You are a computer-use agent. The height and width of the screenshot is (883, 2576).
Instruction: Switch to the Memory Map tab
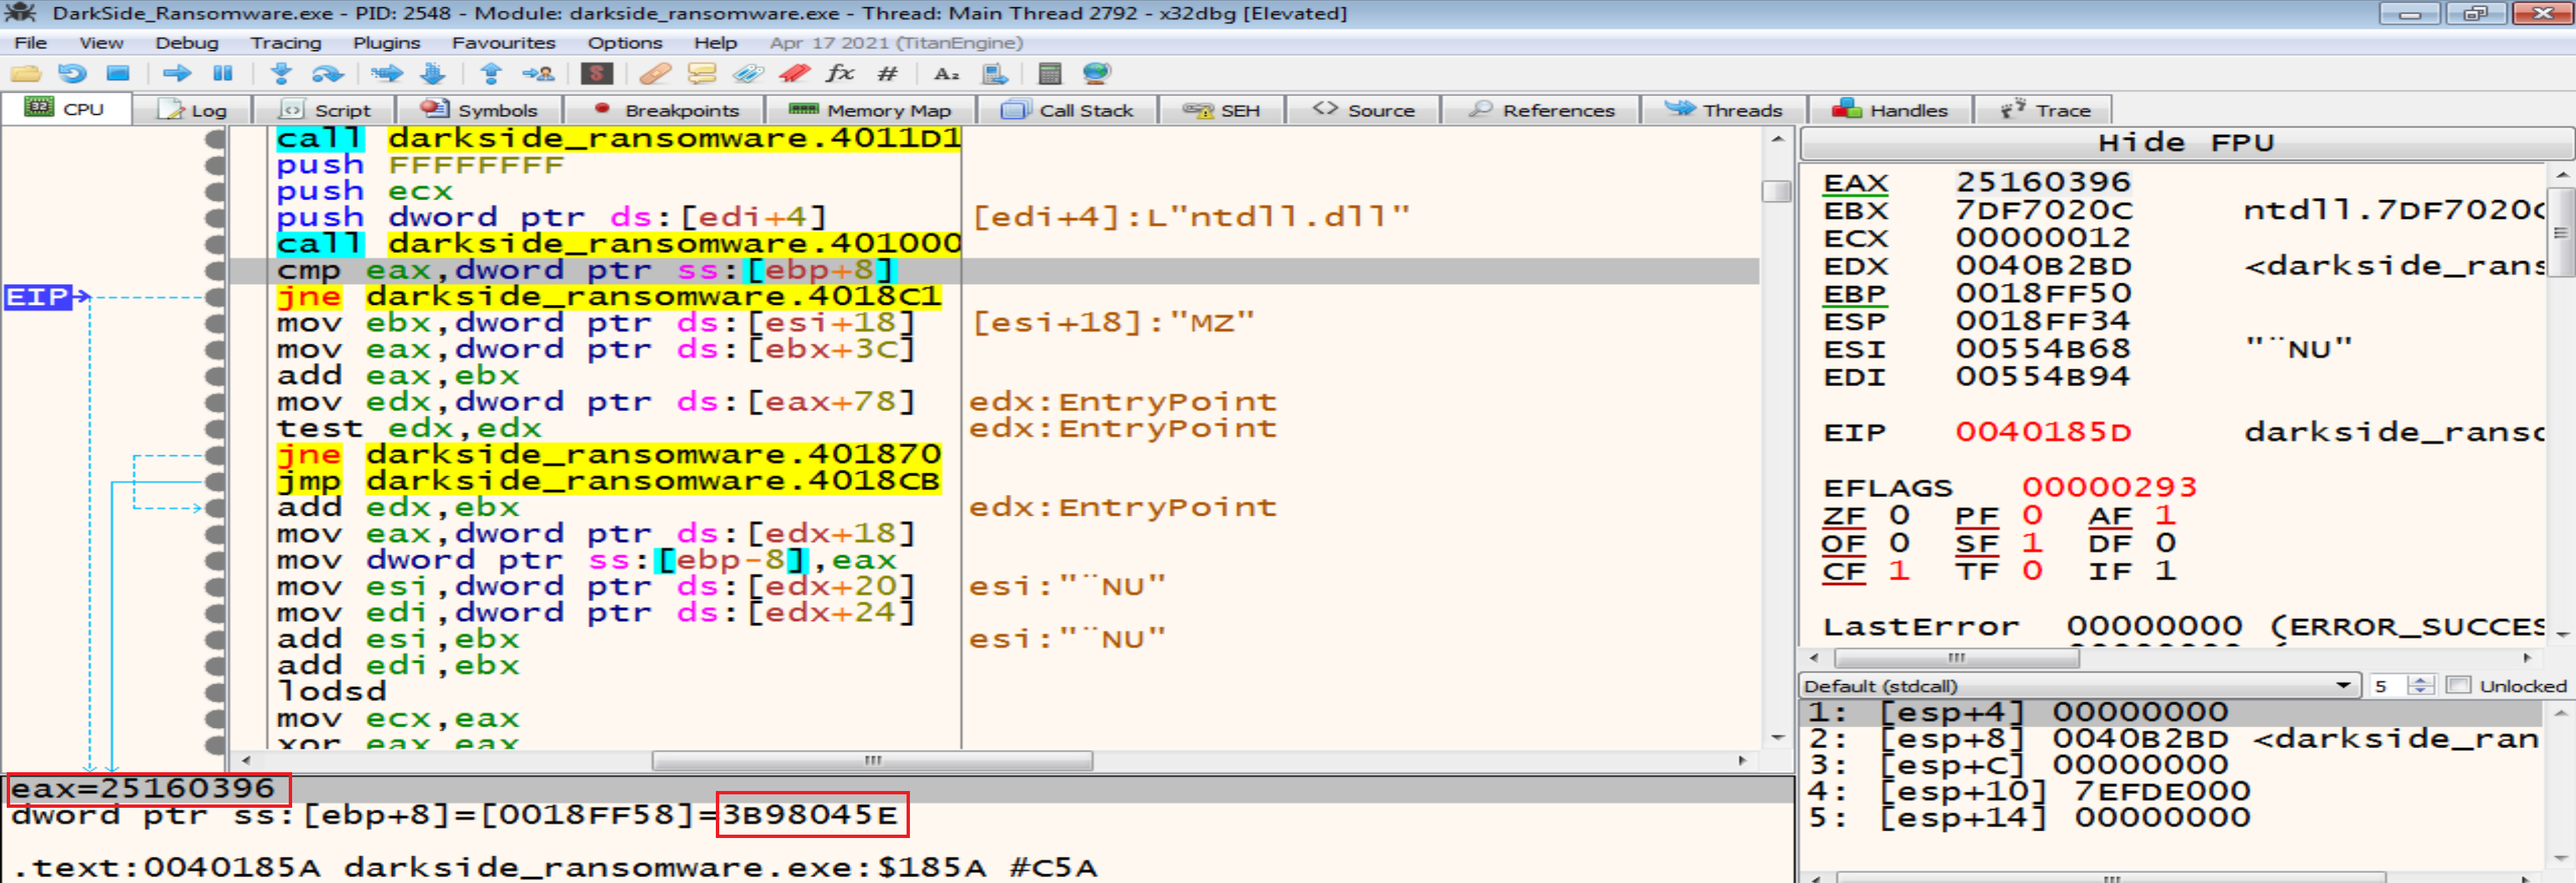(x=870, y=110)
